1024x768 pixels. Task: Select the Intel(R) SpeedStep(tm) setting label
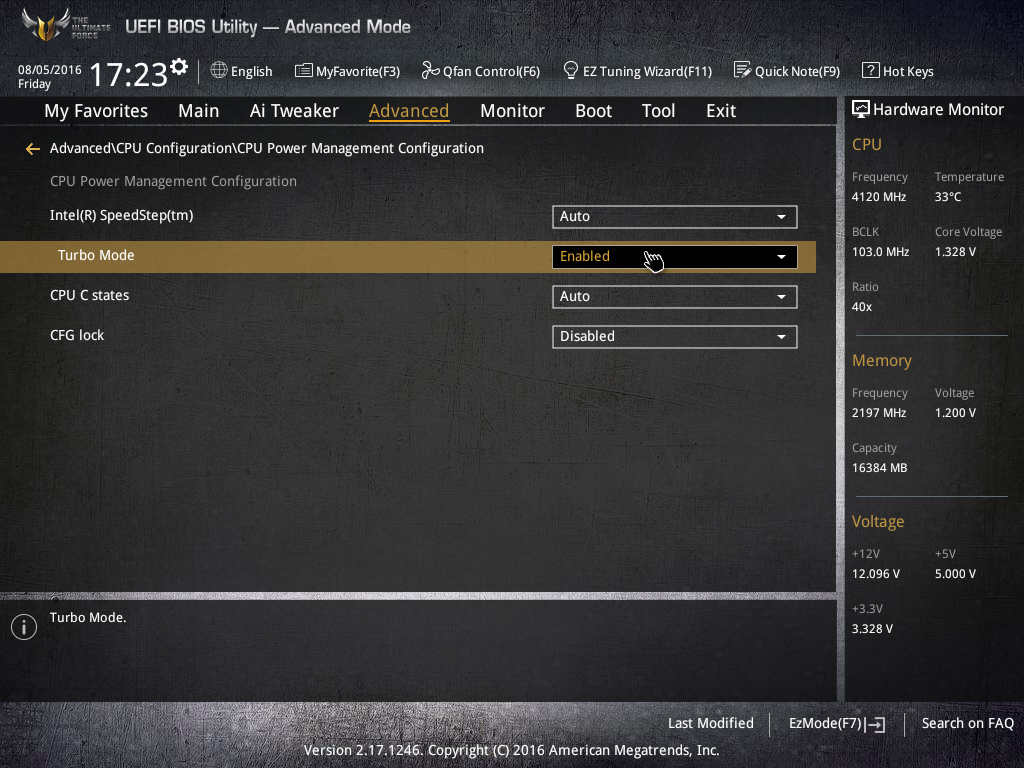(121, 216)
